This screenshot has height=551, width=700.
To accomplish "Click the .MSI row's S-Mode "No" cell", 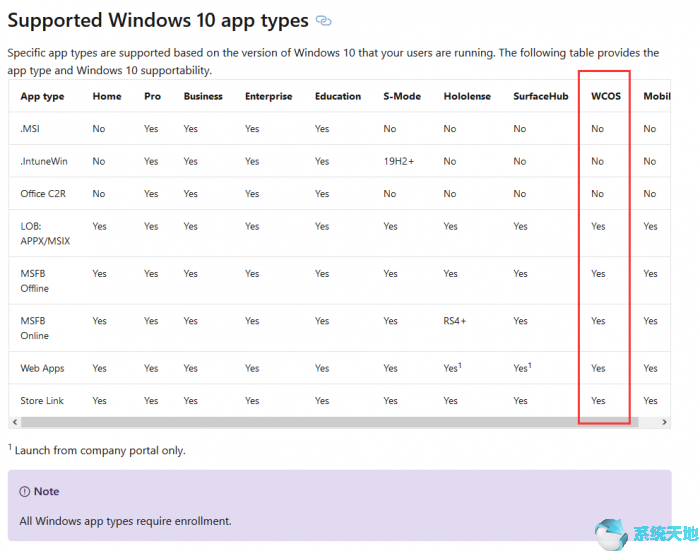I will tap(390, 129).
